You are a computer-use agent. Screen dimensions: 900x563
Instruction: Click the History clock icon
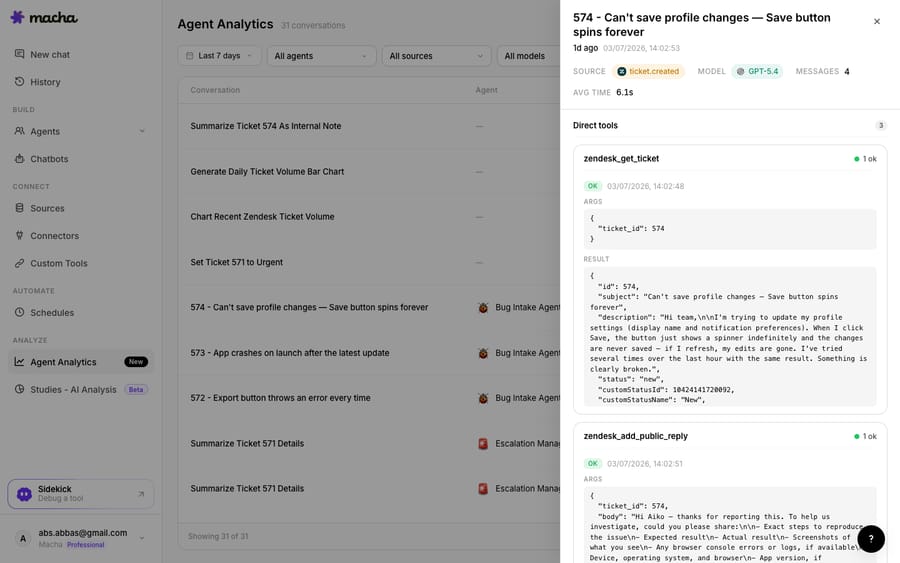click(x=20, y=81)
